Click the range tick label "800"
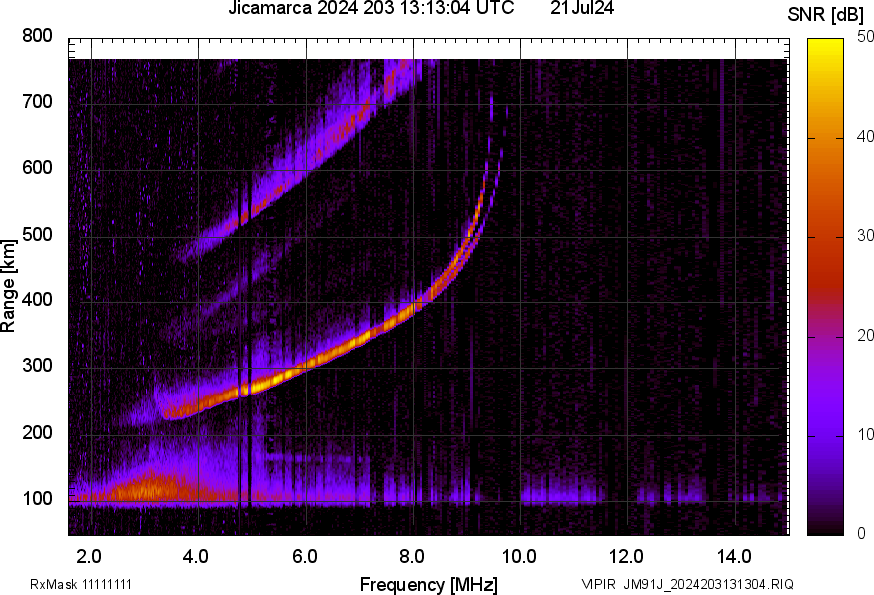This screenshot has height=595, width=874. point(37,36)
